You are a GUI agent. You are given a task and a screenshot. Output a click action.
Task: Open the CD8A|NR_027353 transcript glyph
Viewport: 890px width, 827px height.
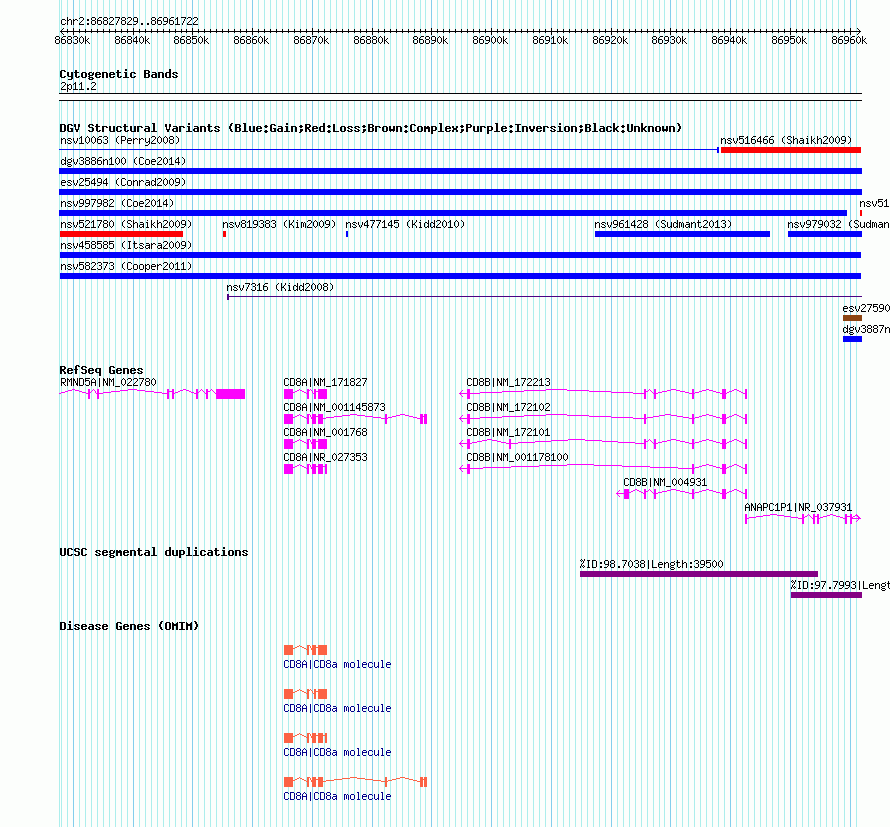[x=305, y=469]
